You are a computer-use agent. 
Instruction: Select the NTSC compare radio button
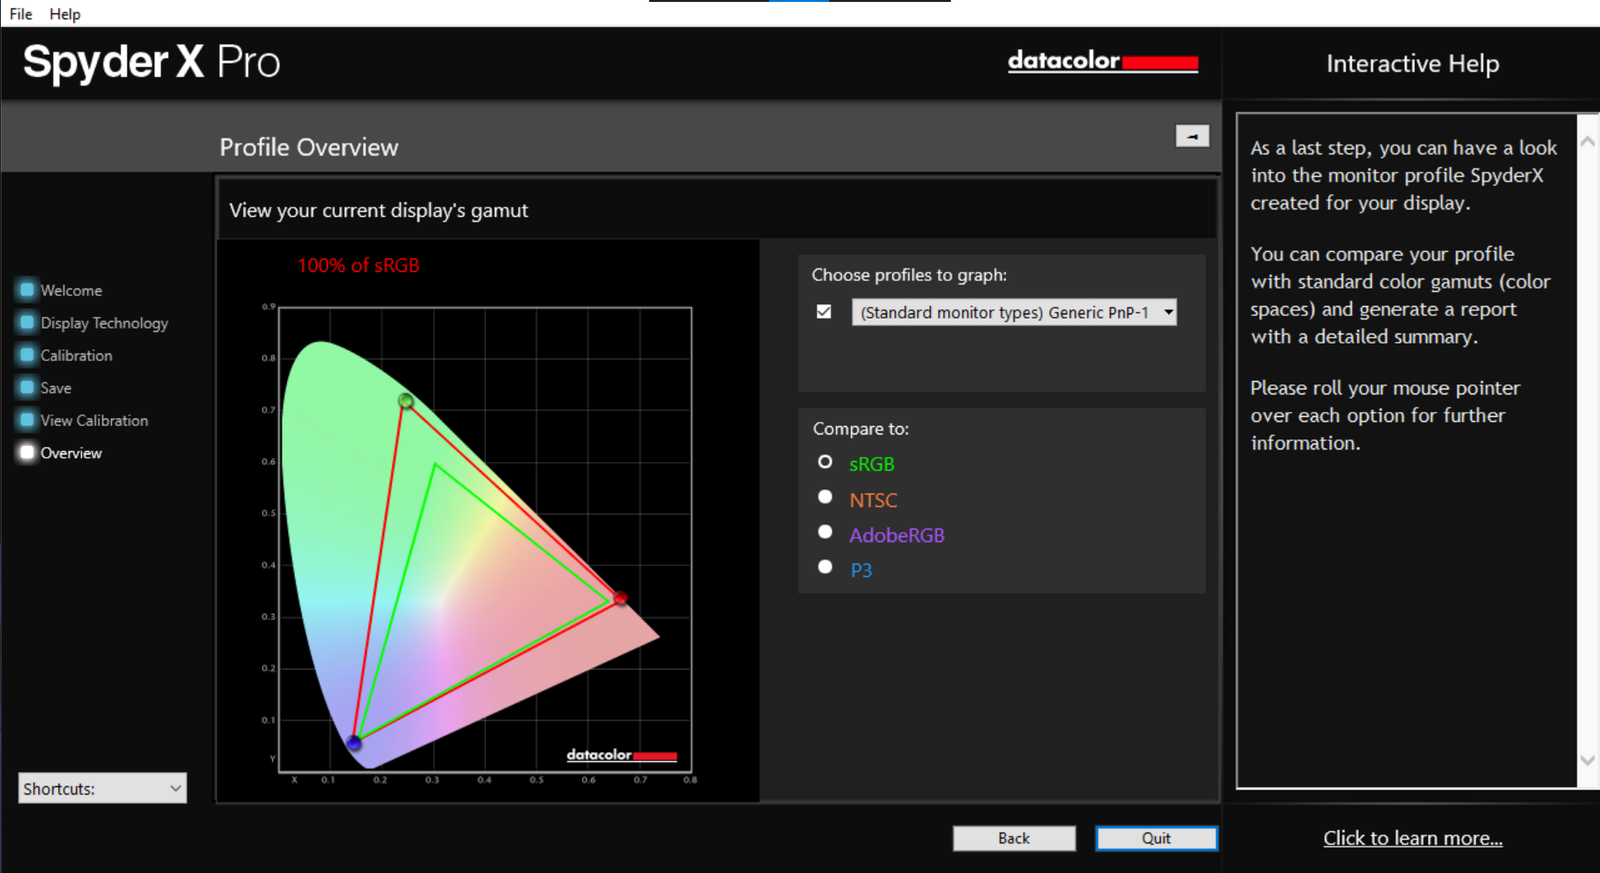825,497
